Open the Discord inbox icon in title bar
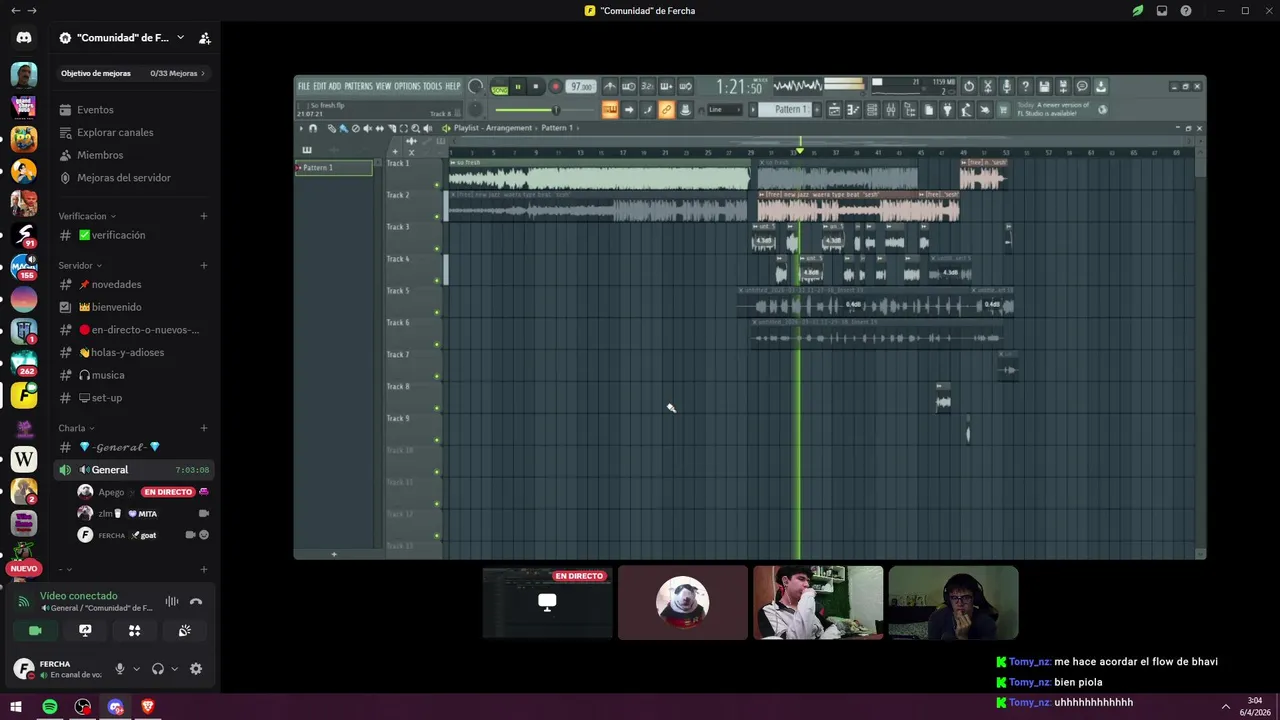Screen dimensions: 1280x720 [1162, 11]
